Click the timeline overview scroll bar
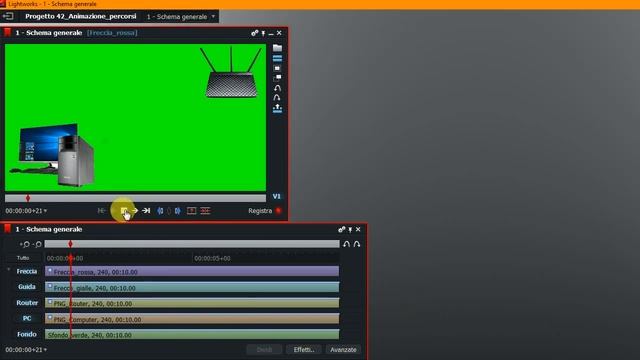640x360 pixels. point(192,244)
